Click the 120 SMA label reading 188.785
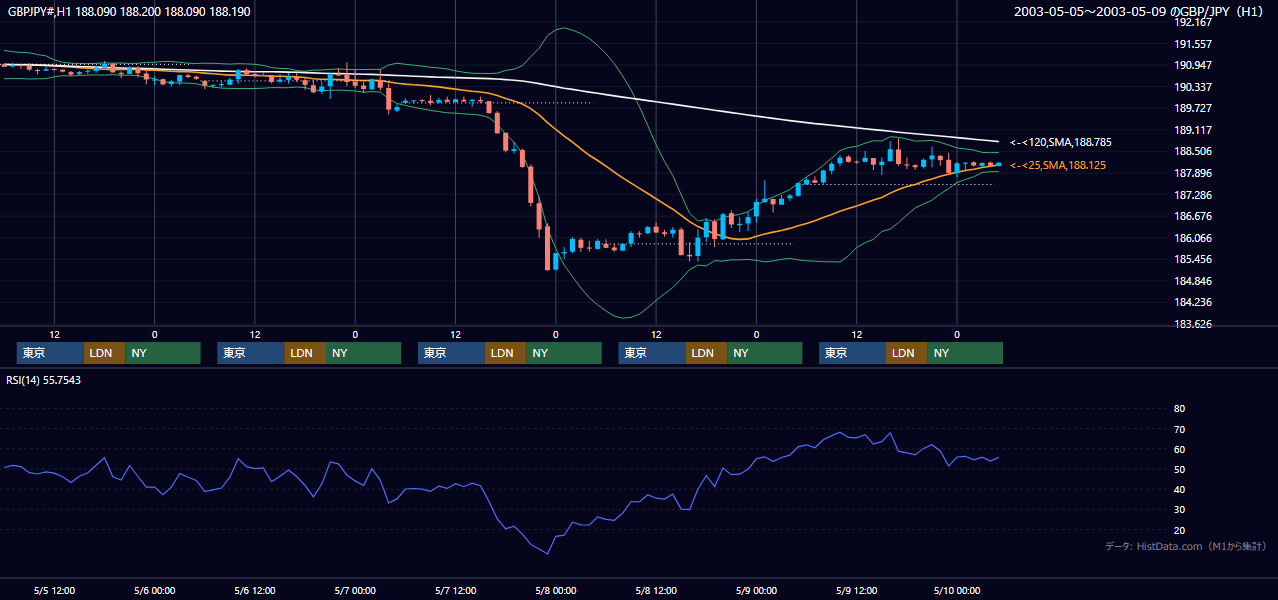The height and width of the screenshot is (600, 1278). (x=1061, y=142)
